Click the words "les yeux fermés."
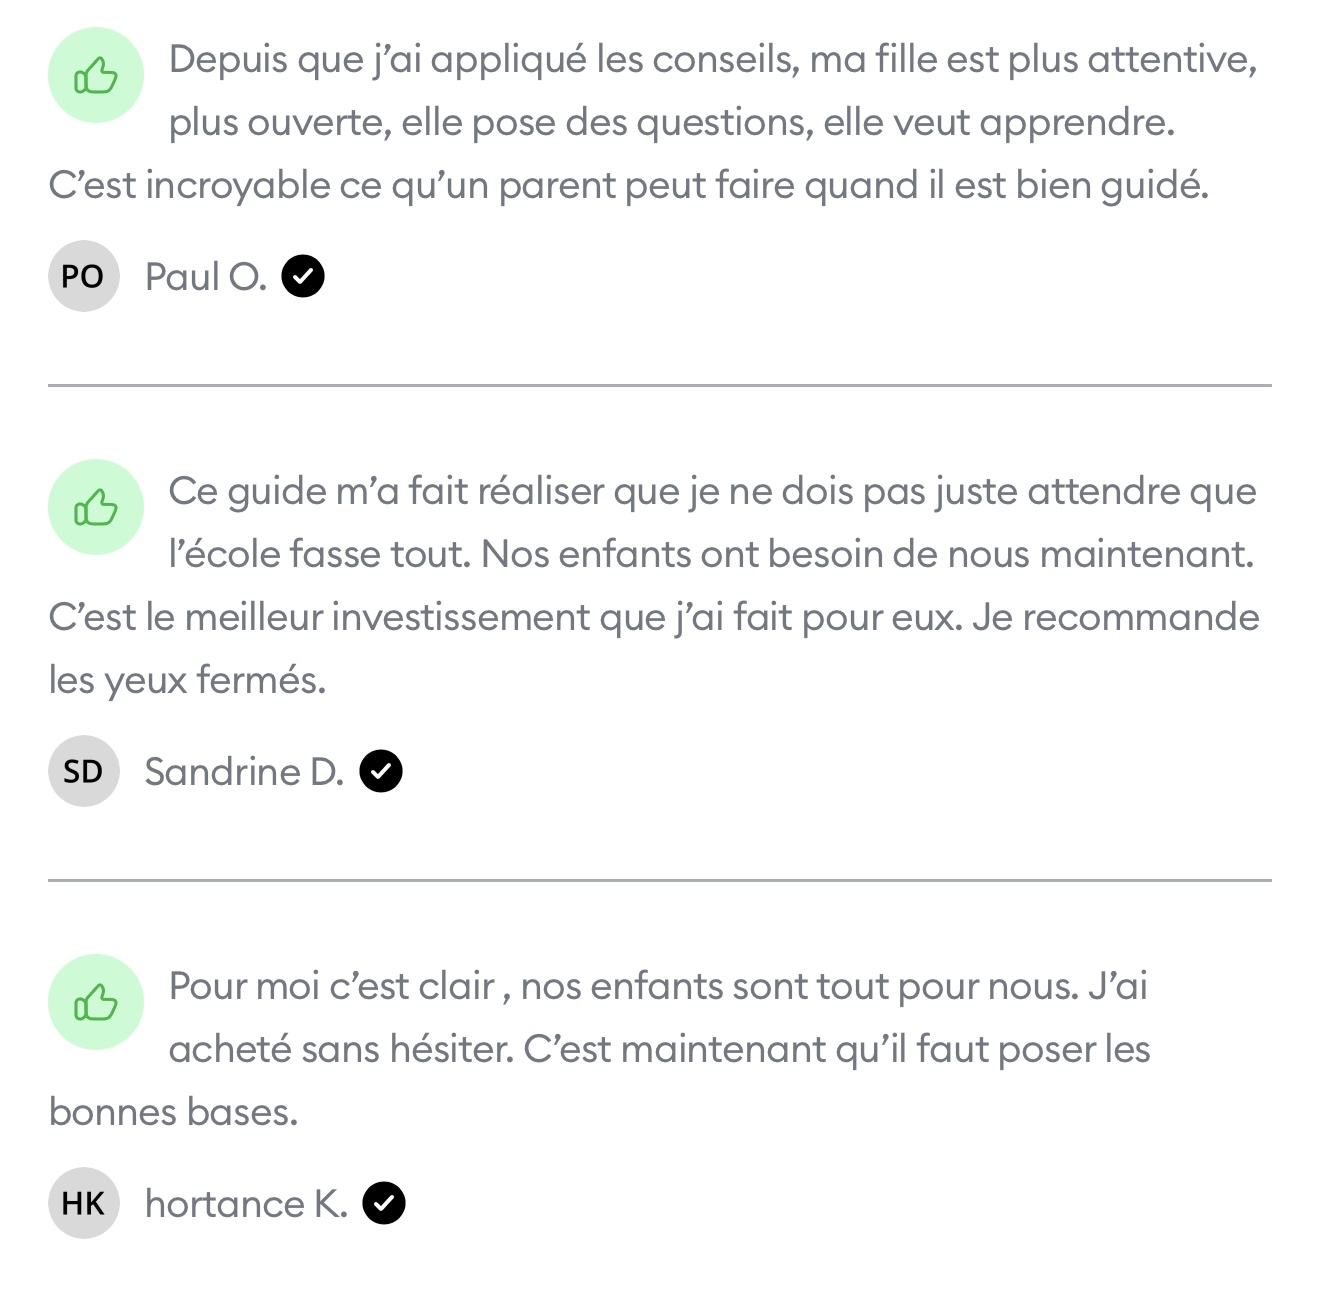This screenshot has height=1305, width=1320. click(188, 680)
